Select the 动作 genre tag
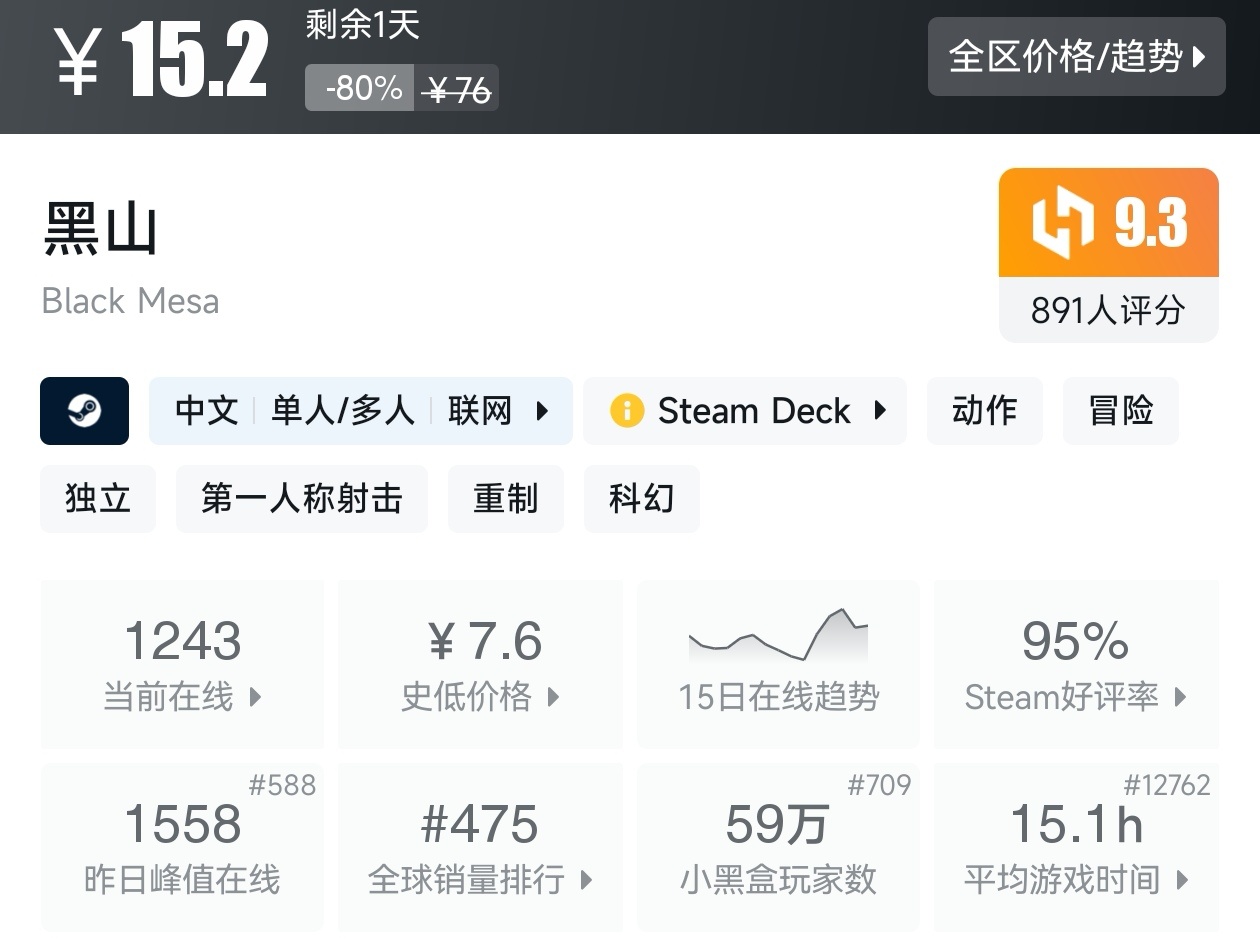This screenshot has width=1260, height=952. tap(984, 411)
